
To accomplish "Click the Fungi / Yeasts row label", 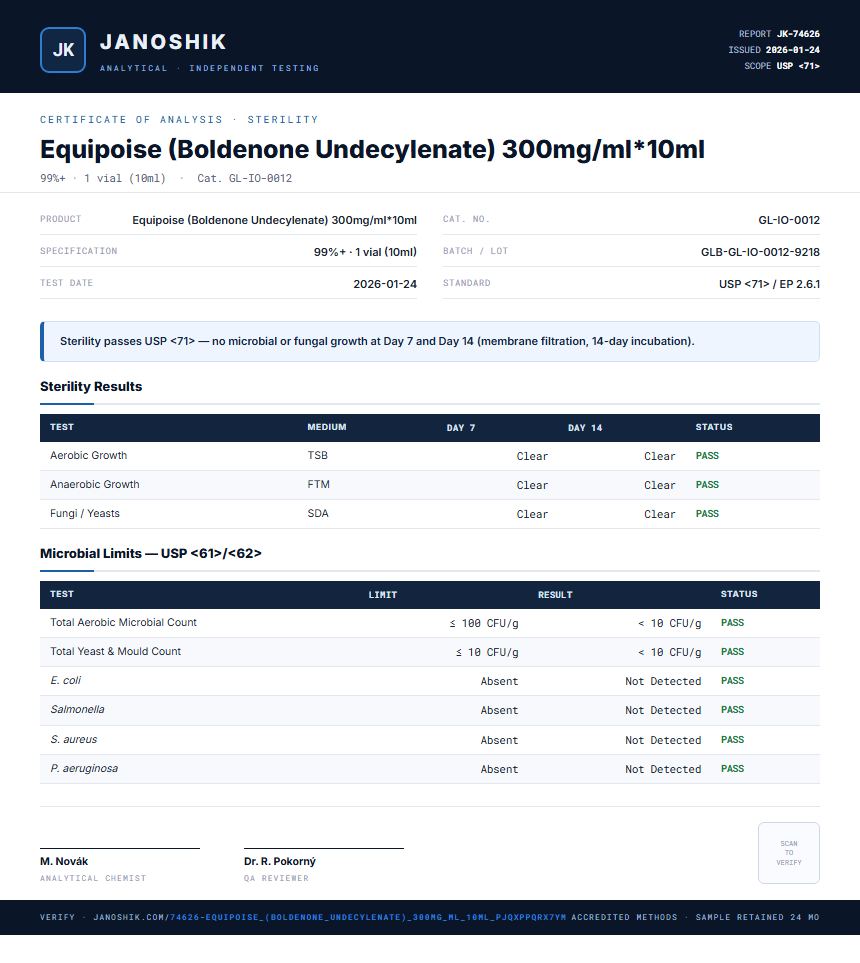I will pos(85,513).
